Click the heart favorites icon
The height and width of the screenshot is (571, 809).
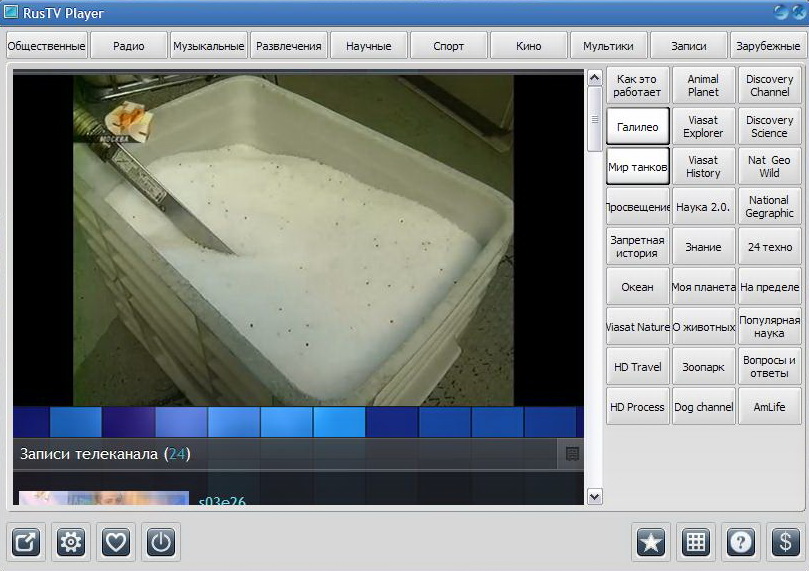(116, 542)
